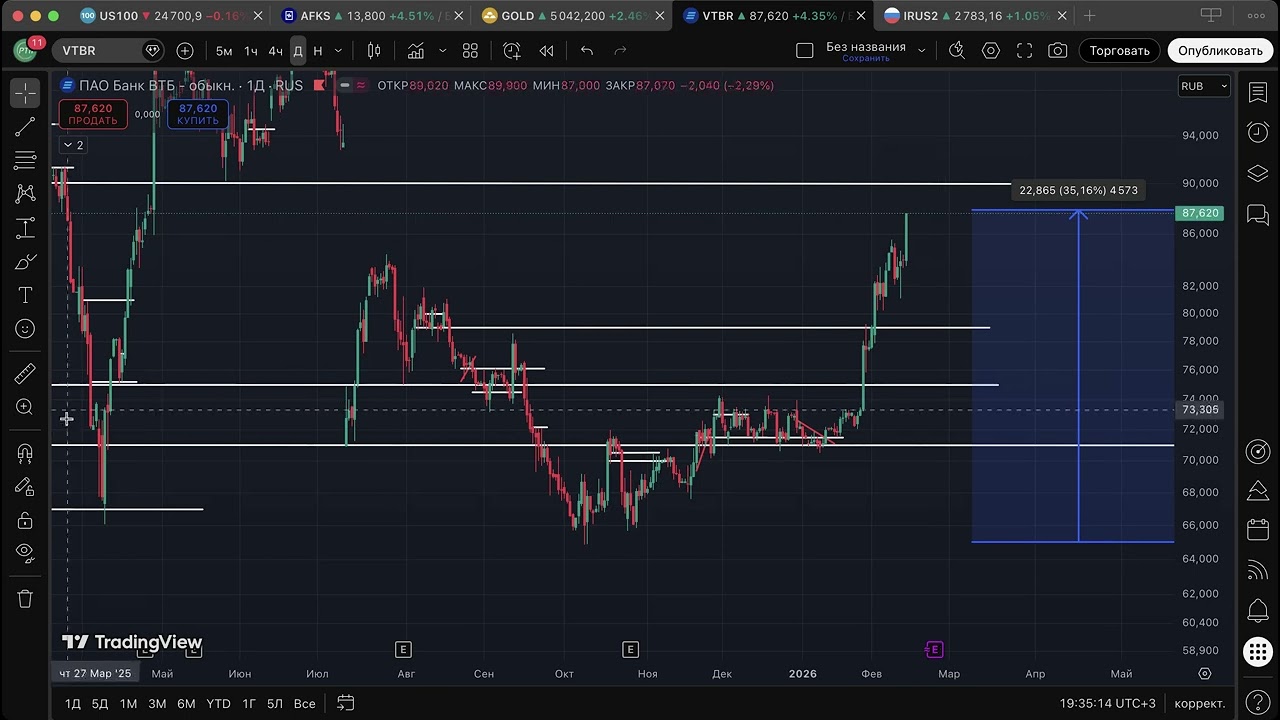Expand the favorite indicators chevron

(x=442, y=51)
